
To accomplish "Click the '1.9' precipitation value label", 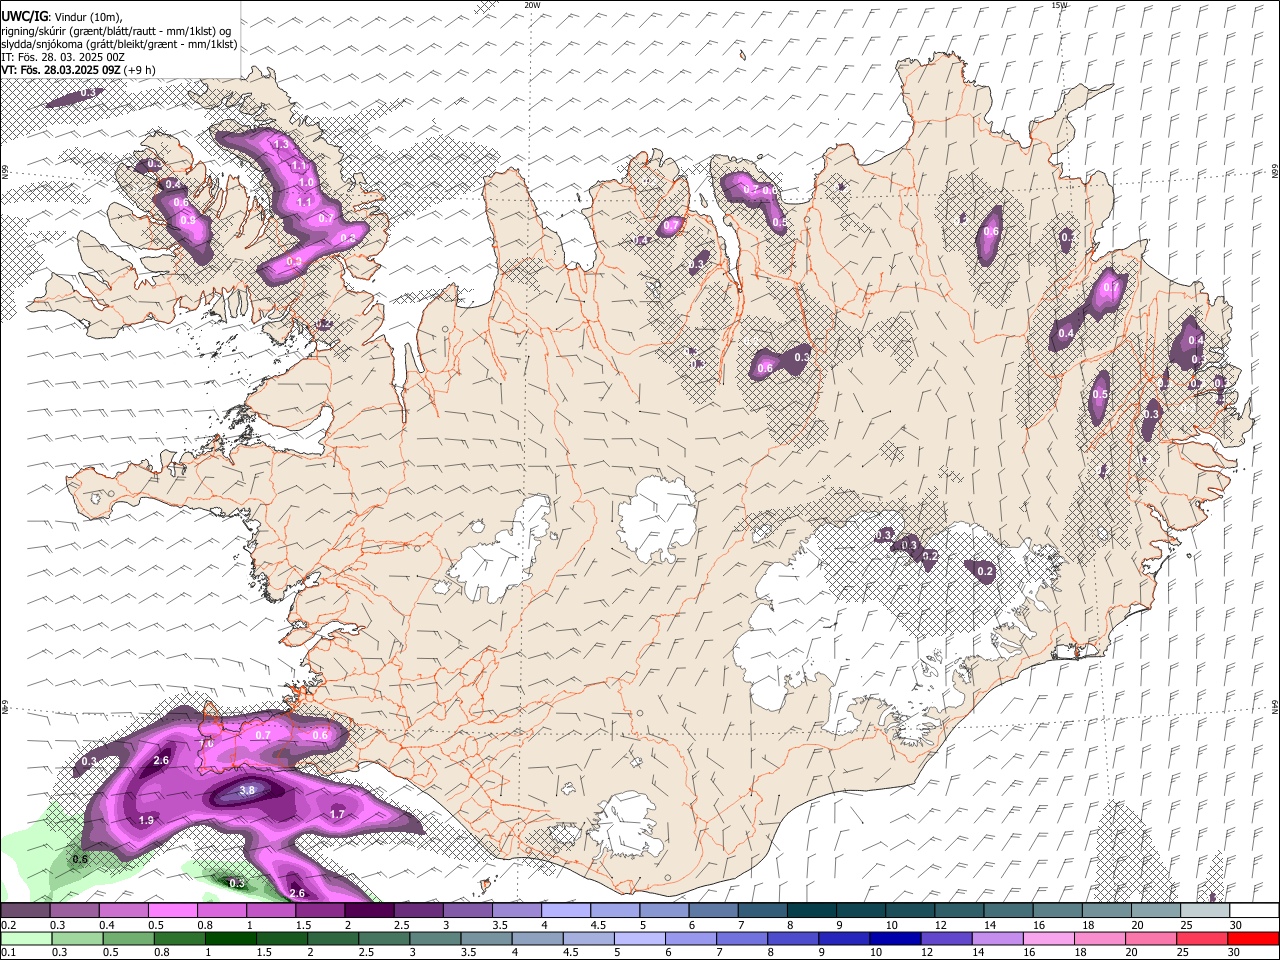I will tap(146, 820).
